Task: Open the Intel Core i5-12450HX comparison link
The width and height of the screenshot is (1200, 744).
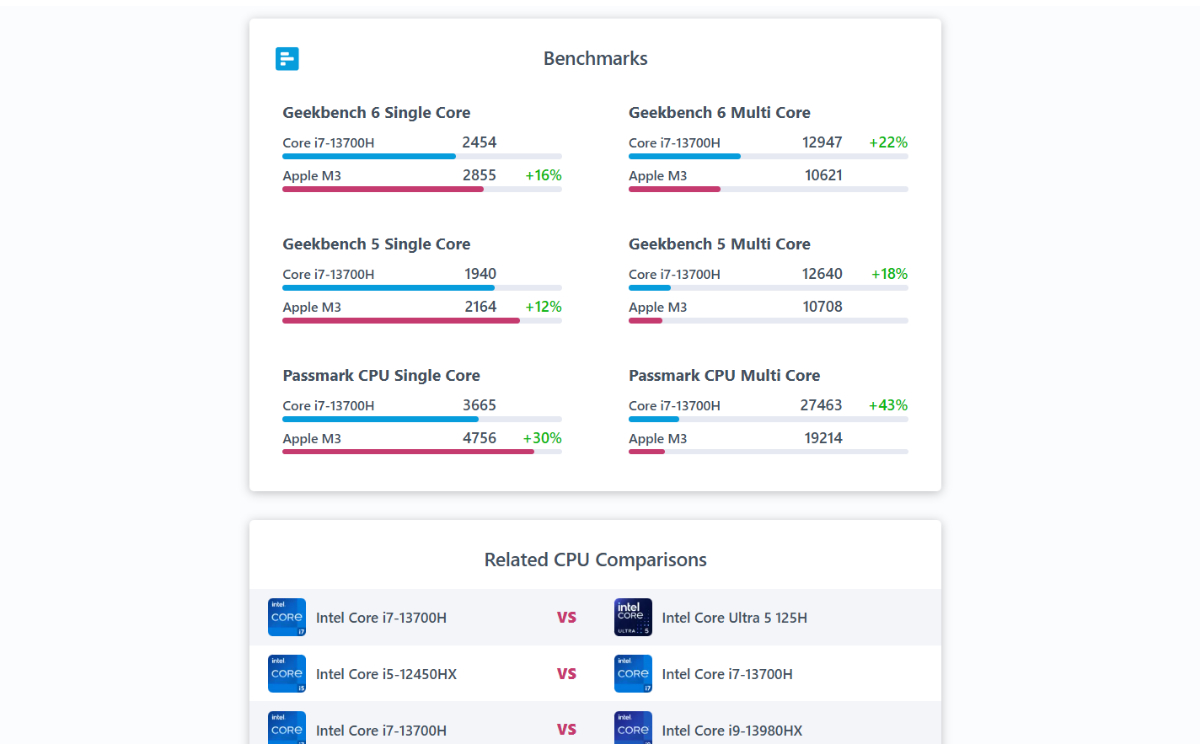Action: 386,674
